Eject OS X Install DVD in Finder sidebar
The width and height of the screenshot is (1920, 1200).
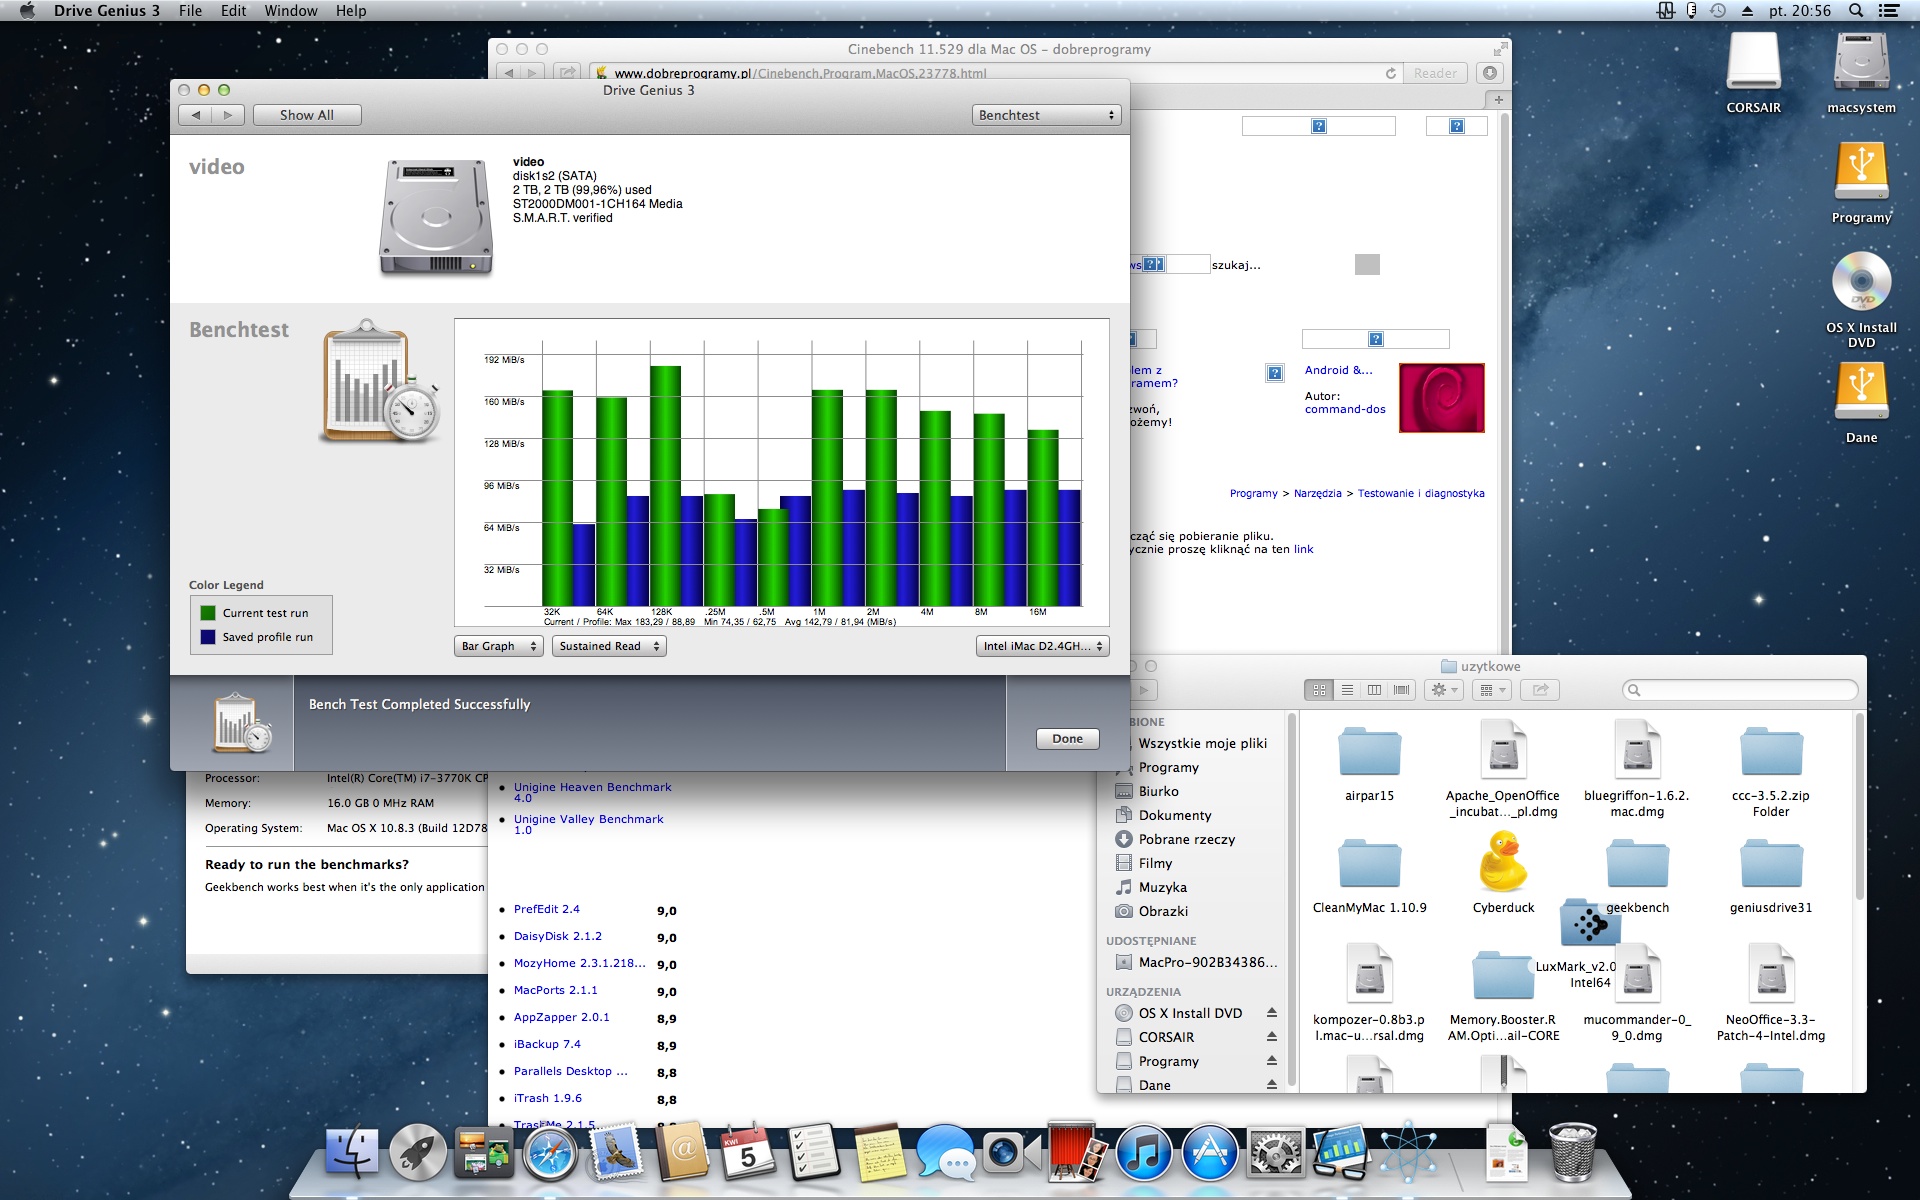pos(1272,1013)
